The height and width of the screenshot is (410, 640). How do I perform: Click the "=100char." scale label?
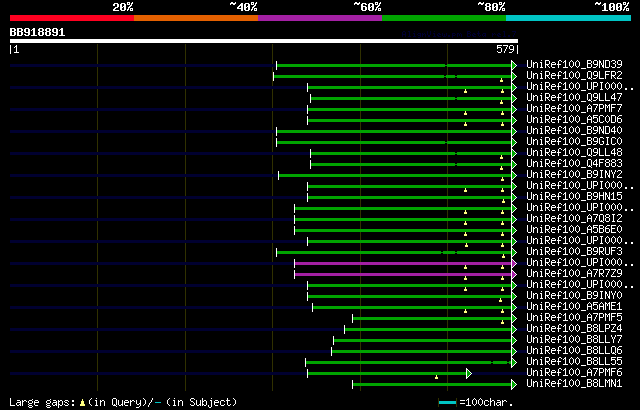tap(486, 403)
